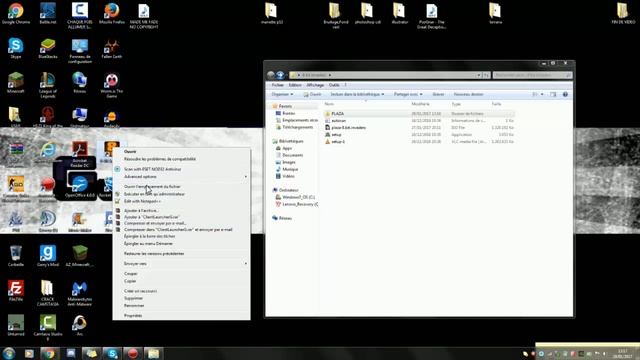Toggle the Explorer preview pane icon

tap(553, 94)
